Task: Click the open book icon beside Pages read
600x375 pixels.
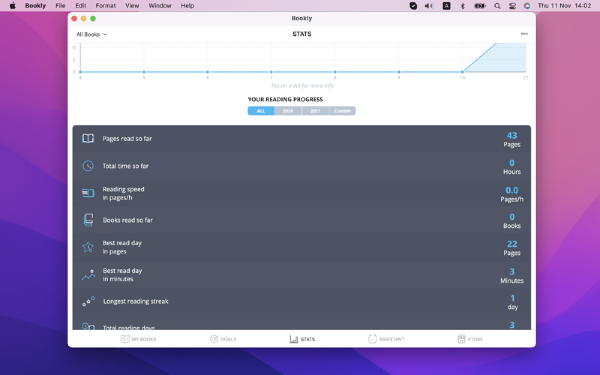Action: [88, 139]
